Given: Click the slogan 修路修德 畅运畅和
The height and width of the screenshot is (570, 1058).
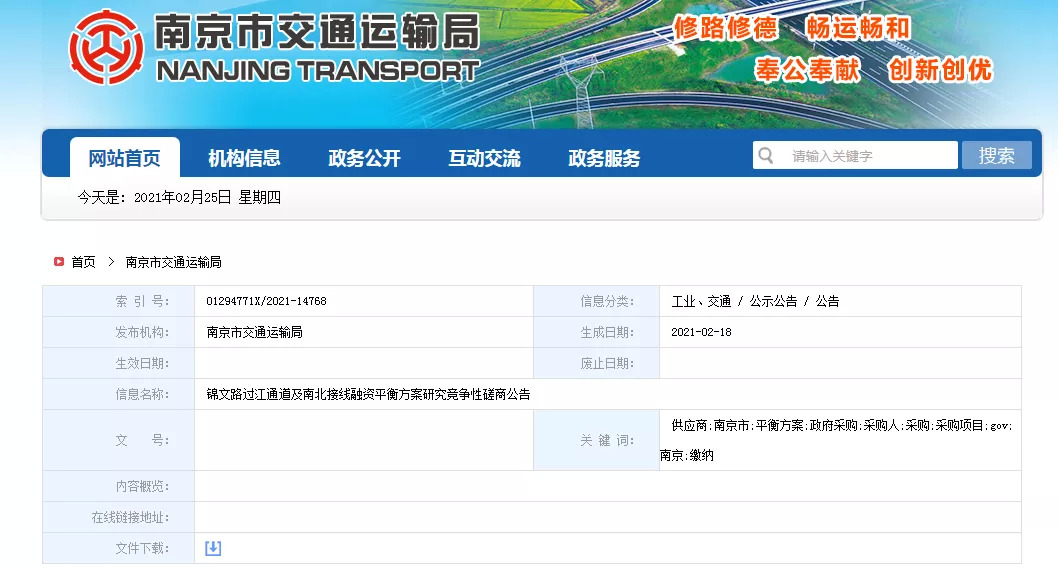Looking at the screenshot, I should 792,28.
